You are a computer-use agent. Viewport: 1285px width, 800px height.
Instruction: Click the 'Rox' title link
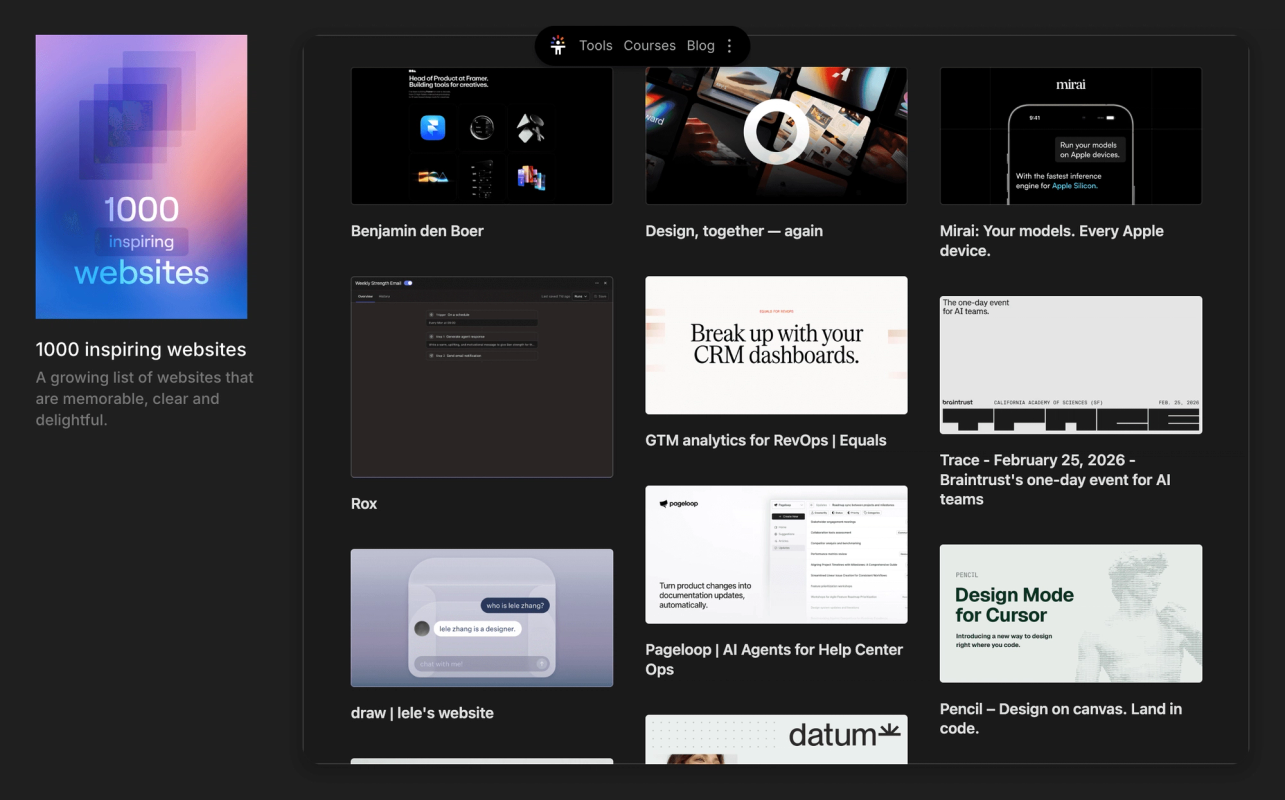364,504
